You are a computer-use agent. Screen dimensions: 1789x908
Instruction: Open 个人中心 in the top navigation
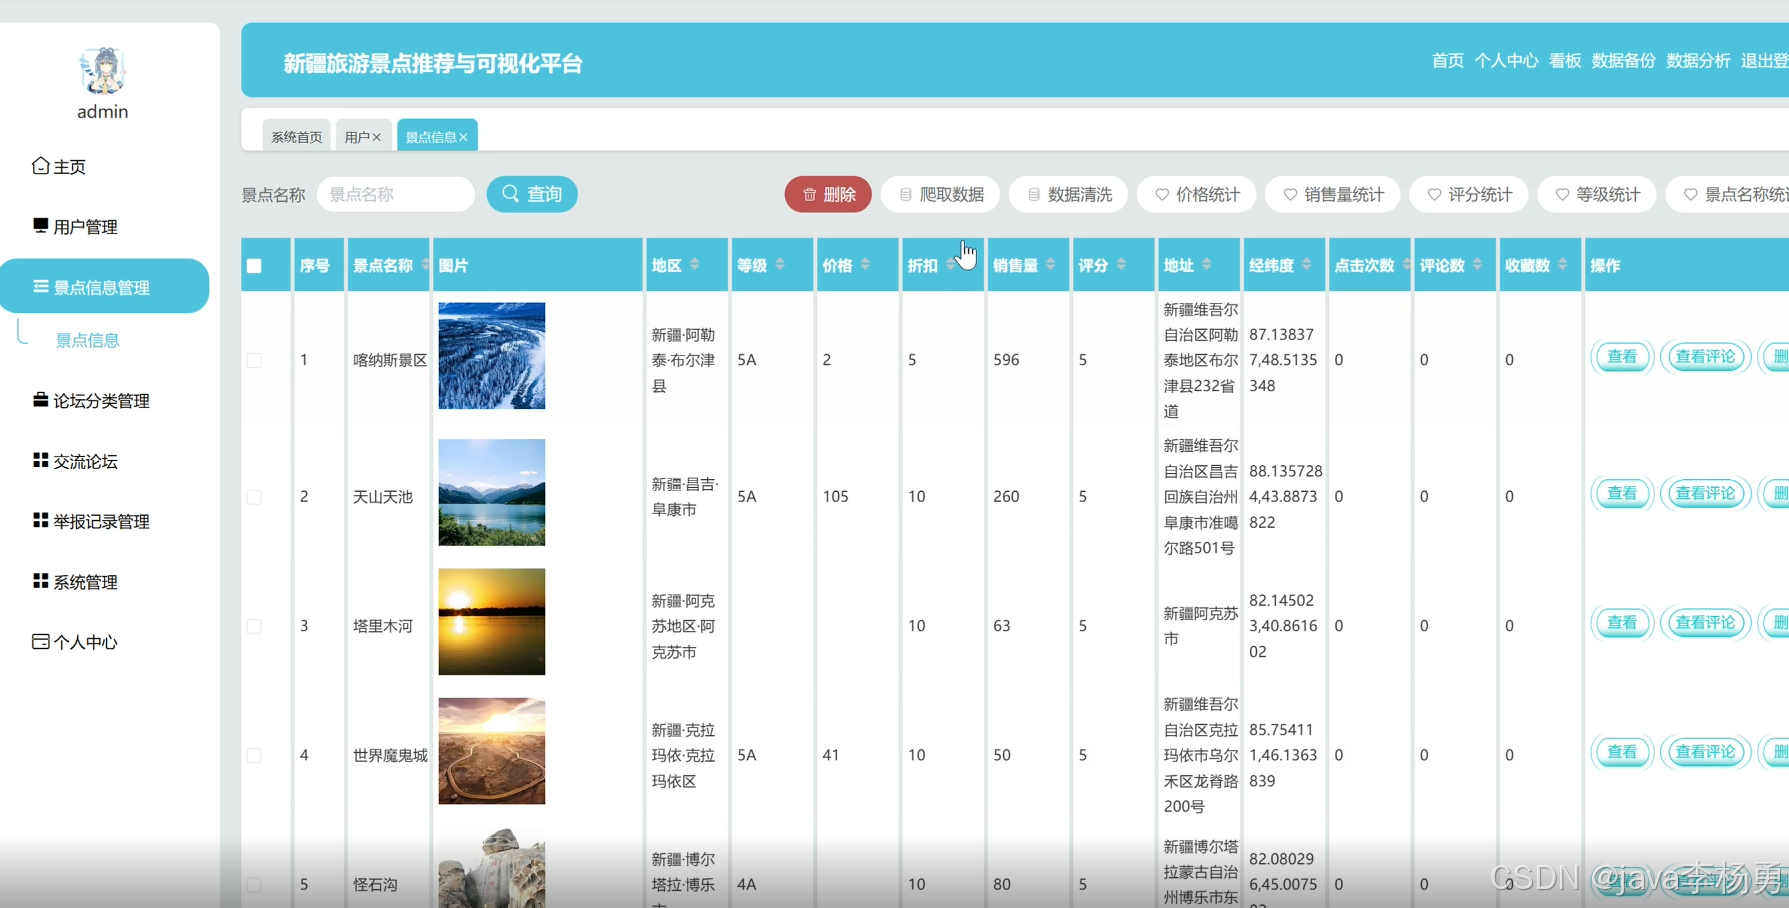1506,61
